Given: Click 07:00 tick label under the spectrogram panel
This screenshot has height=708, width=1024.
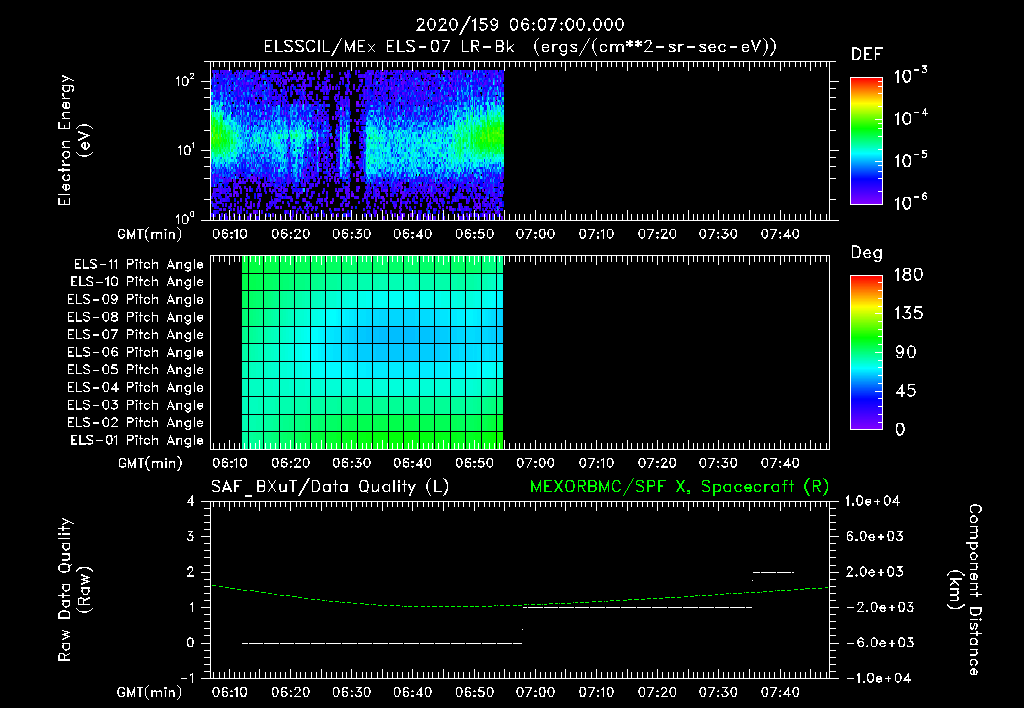Looking at the screenshot, I should coord(535,234).
